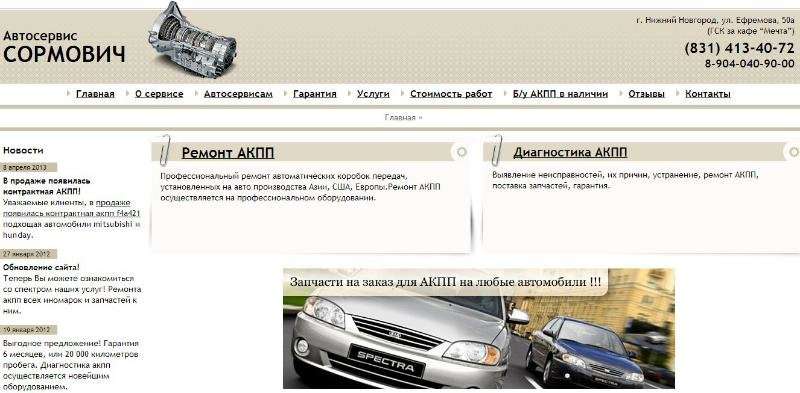Open the Отзывы page

[646, 94]
